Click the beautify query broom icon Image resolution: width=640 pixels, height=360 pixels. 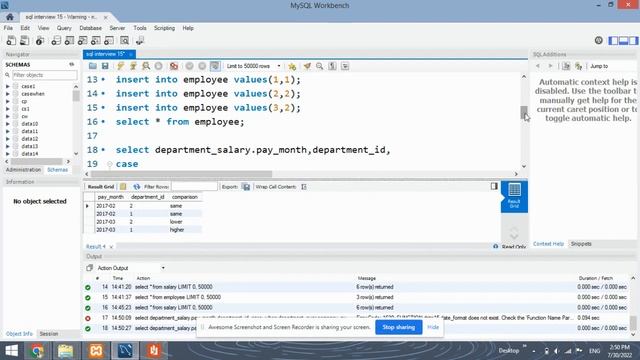(307, 66)
